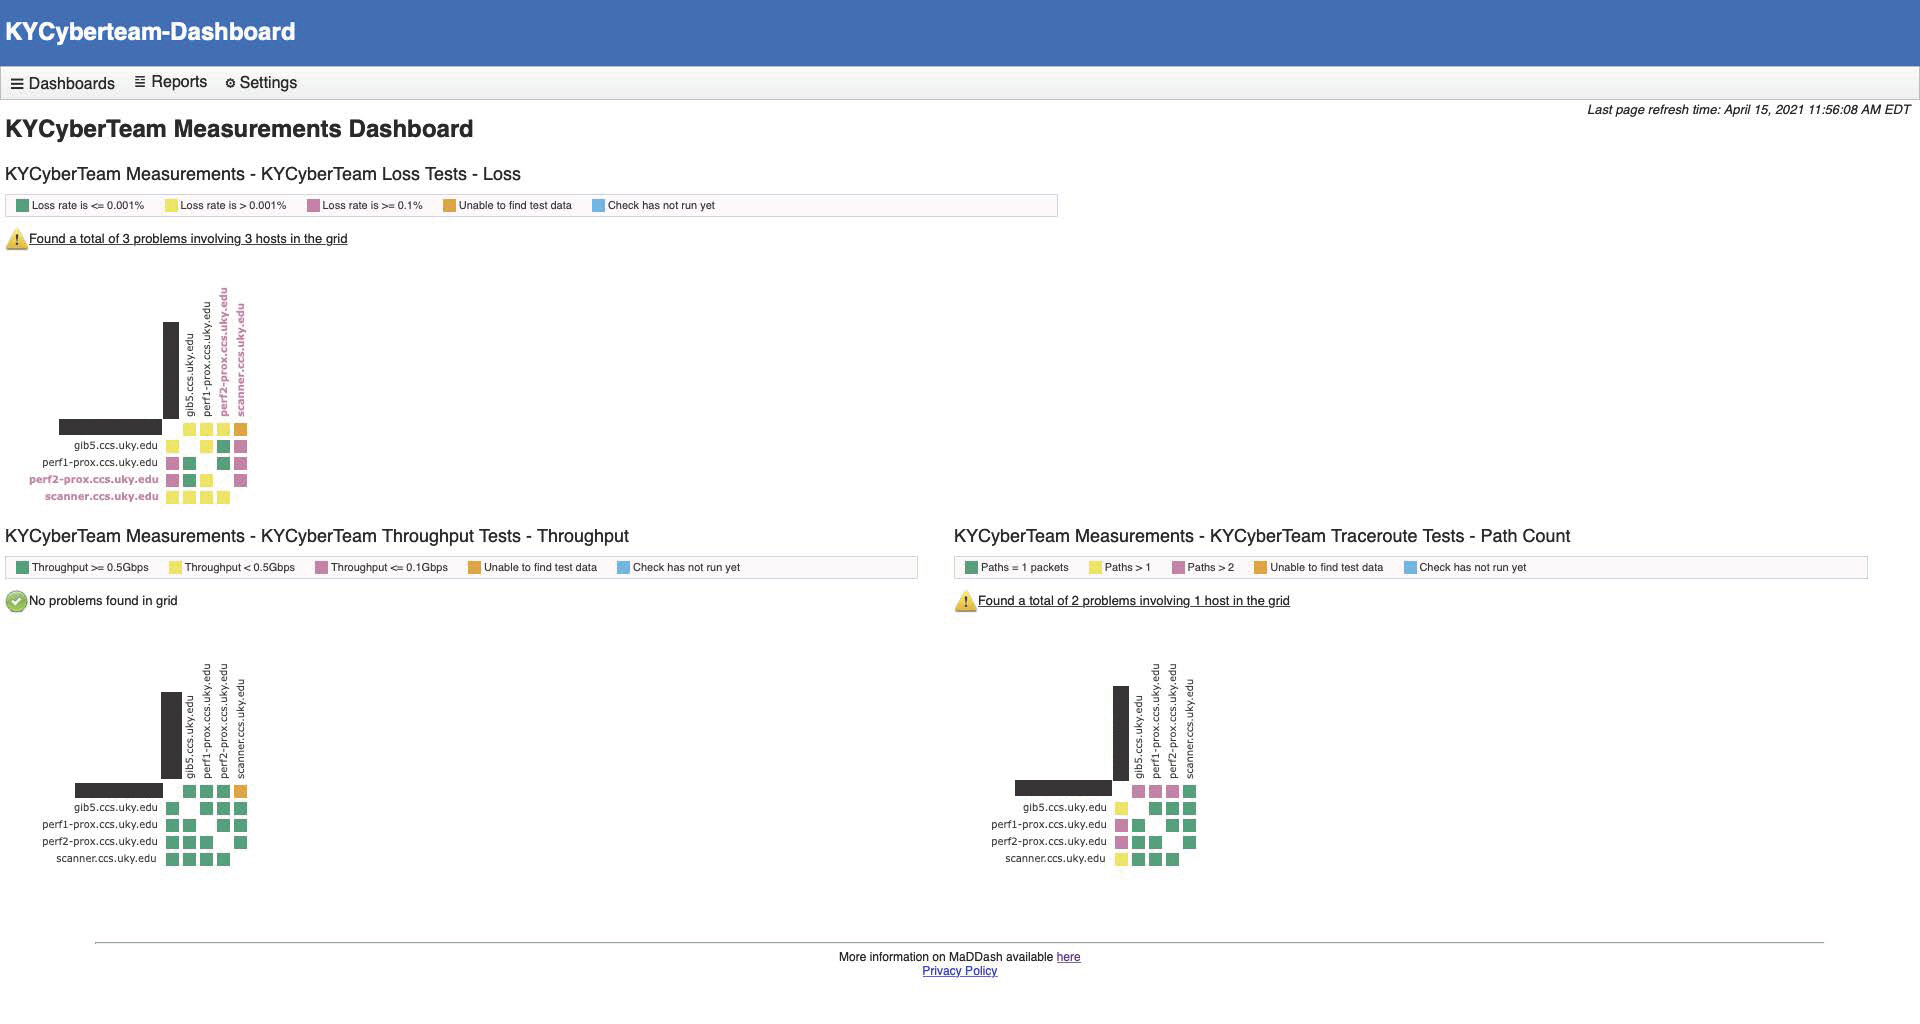Screen dimensions: 1920x1024
Task: Traceroute grid: click perf2-prox row, perf1-prox column cell
Action: tap(1155, 842)
